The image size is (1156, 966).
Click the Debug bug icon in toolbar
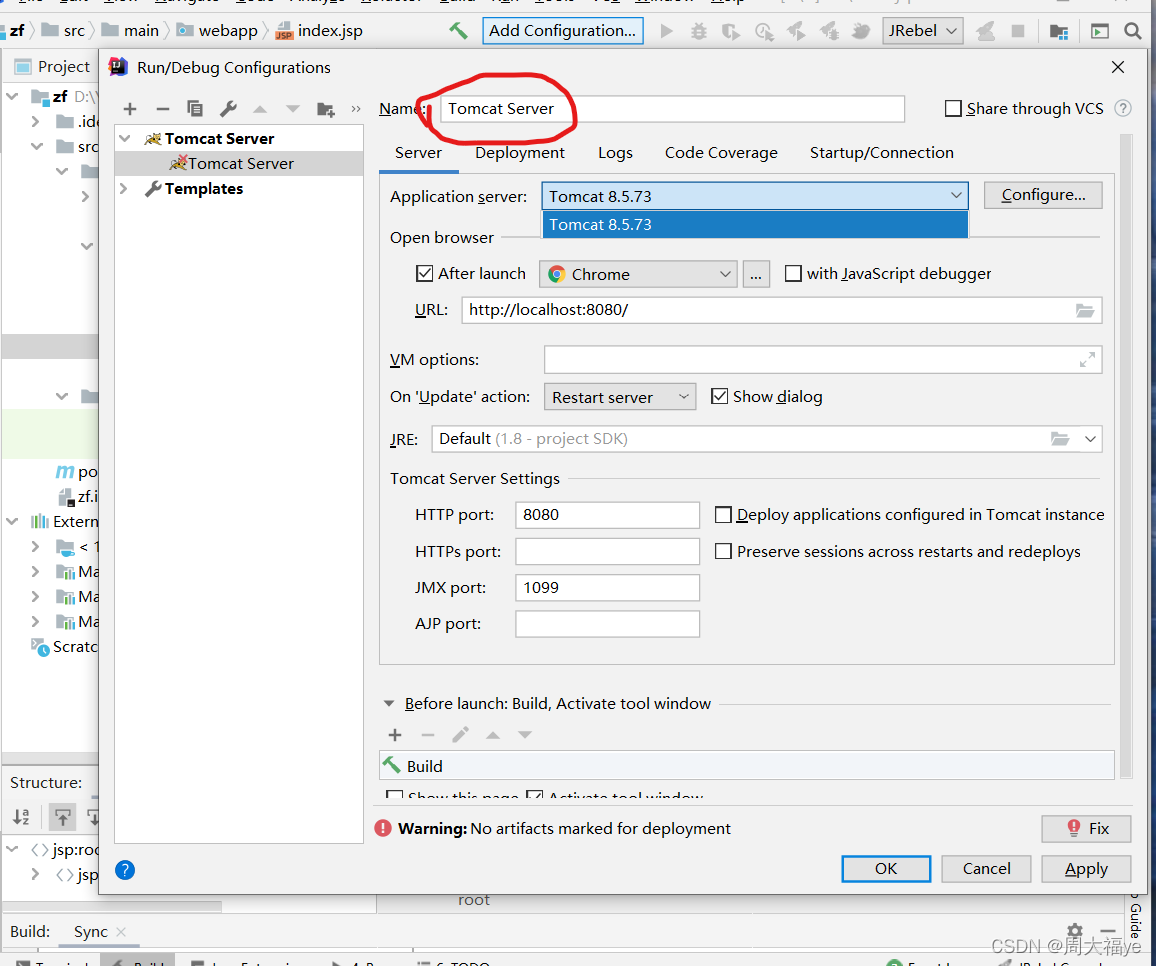click(x=698, y=31)
